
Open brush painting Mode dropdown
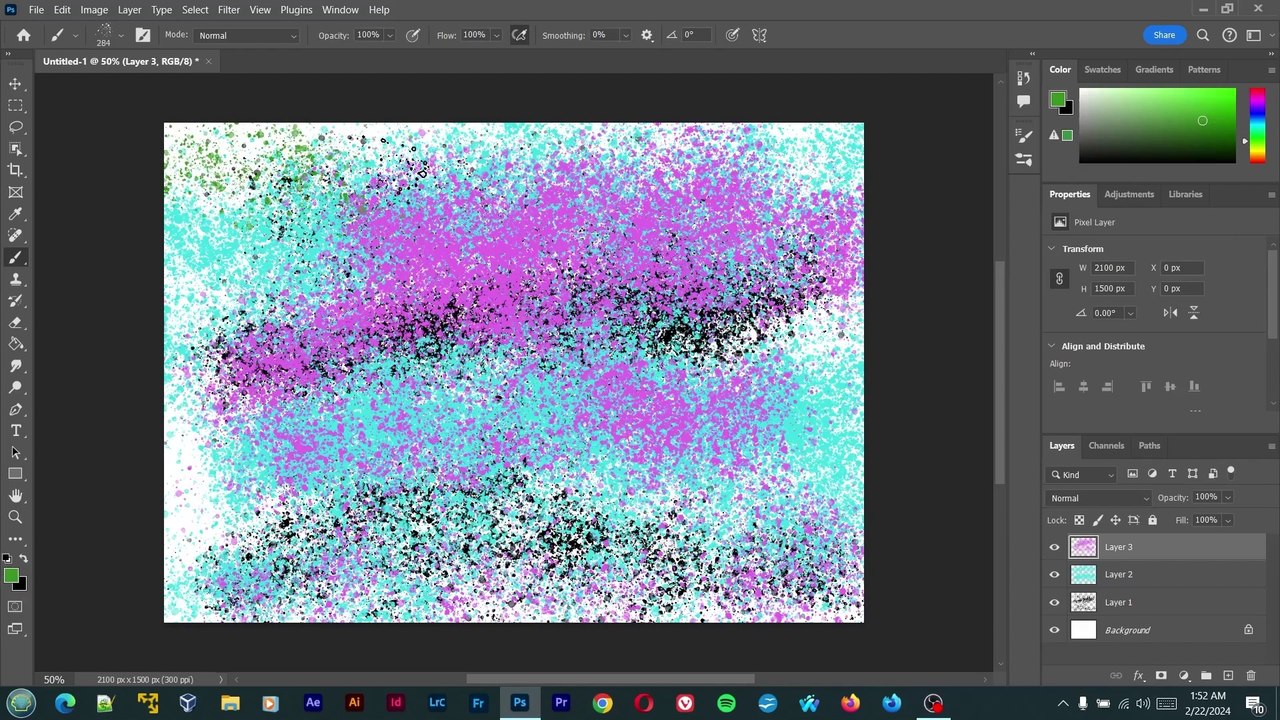tap(247, 35)
